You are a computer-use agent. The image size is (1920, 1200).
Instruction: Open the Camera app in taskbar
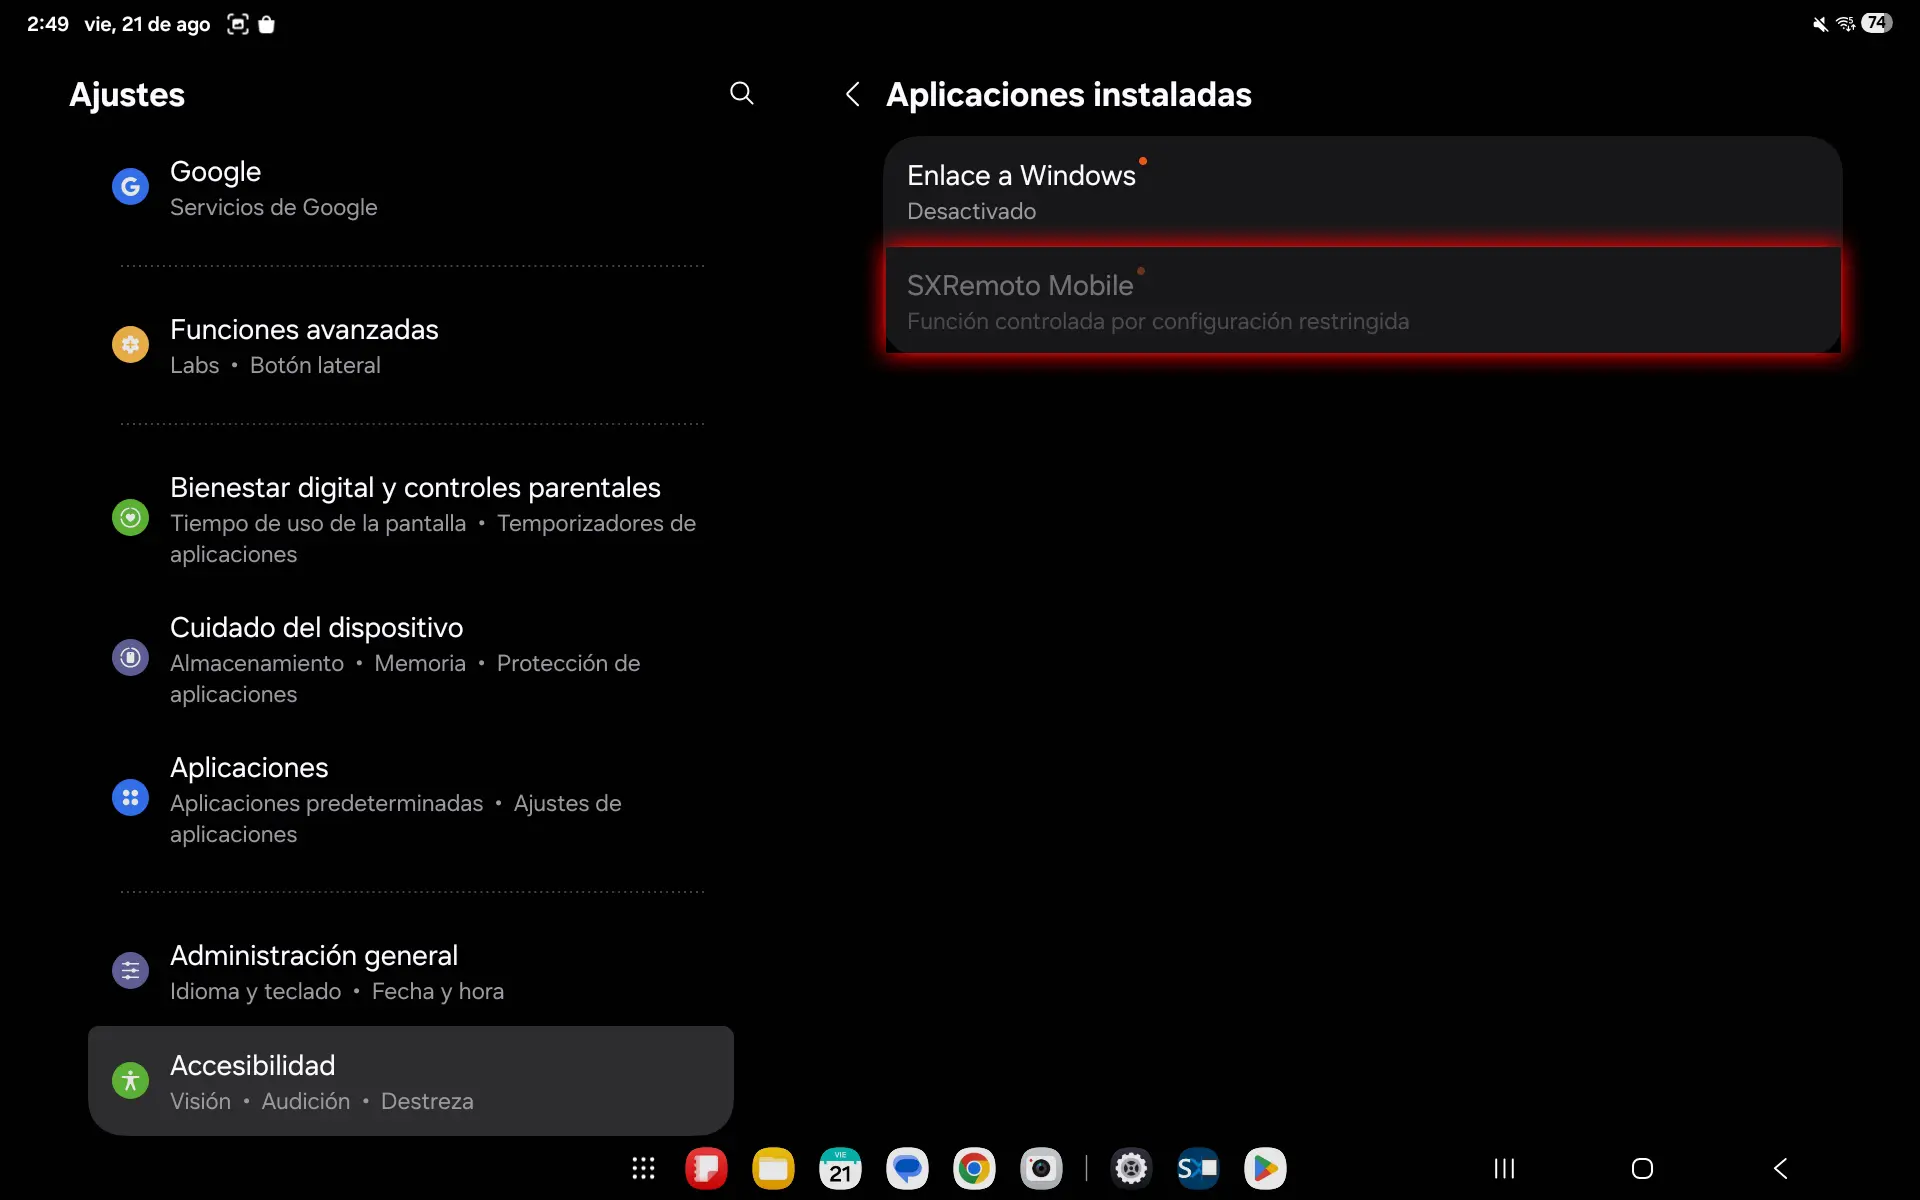pyautogui.click(x=1041, y=1168)
